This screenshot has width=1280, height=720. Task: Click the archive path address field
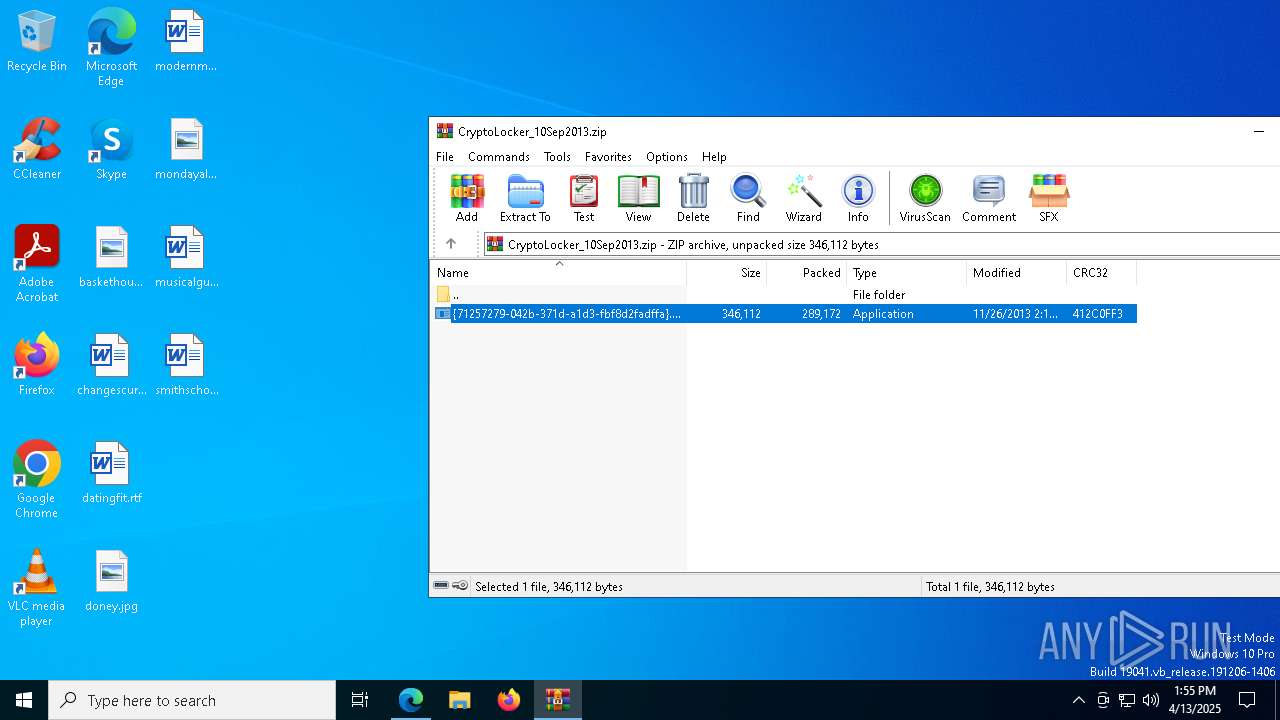click(882, 244)
